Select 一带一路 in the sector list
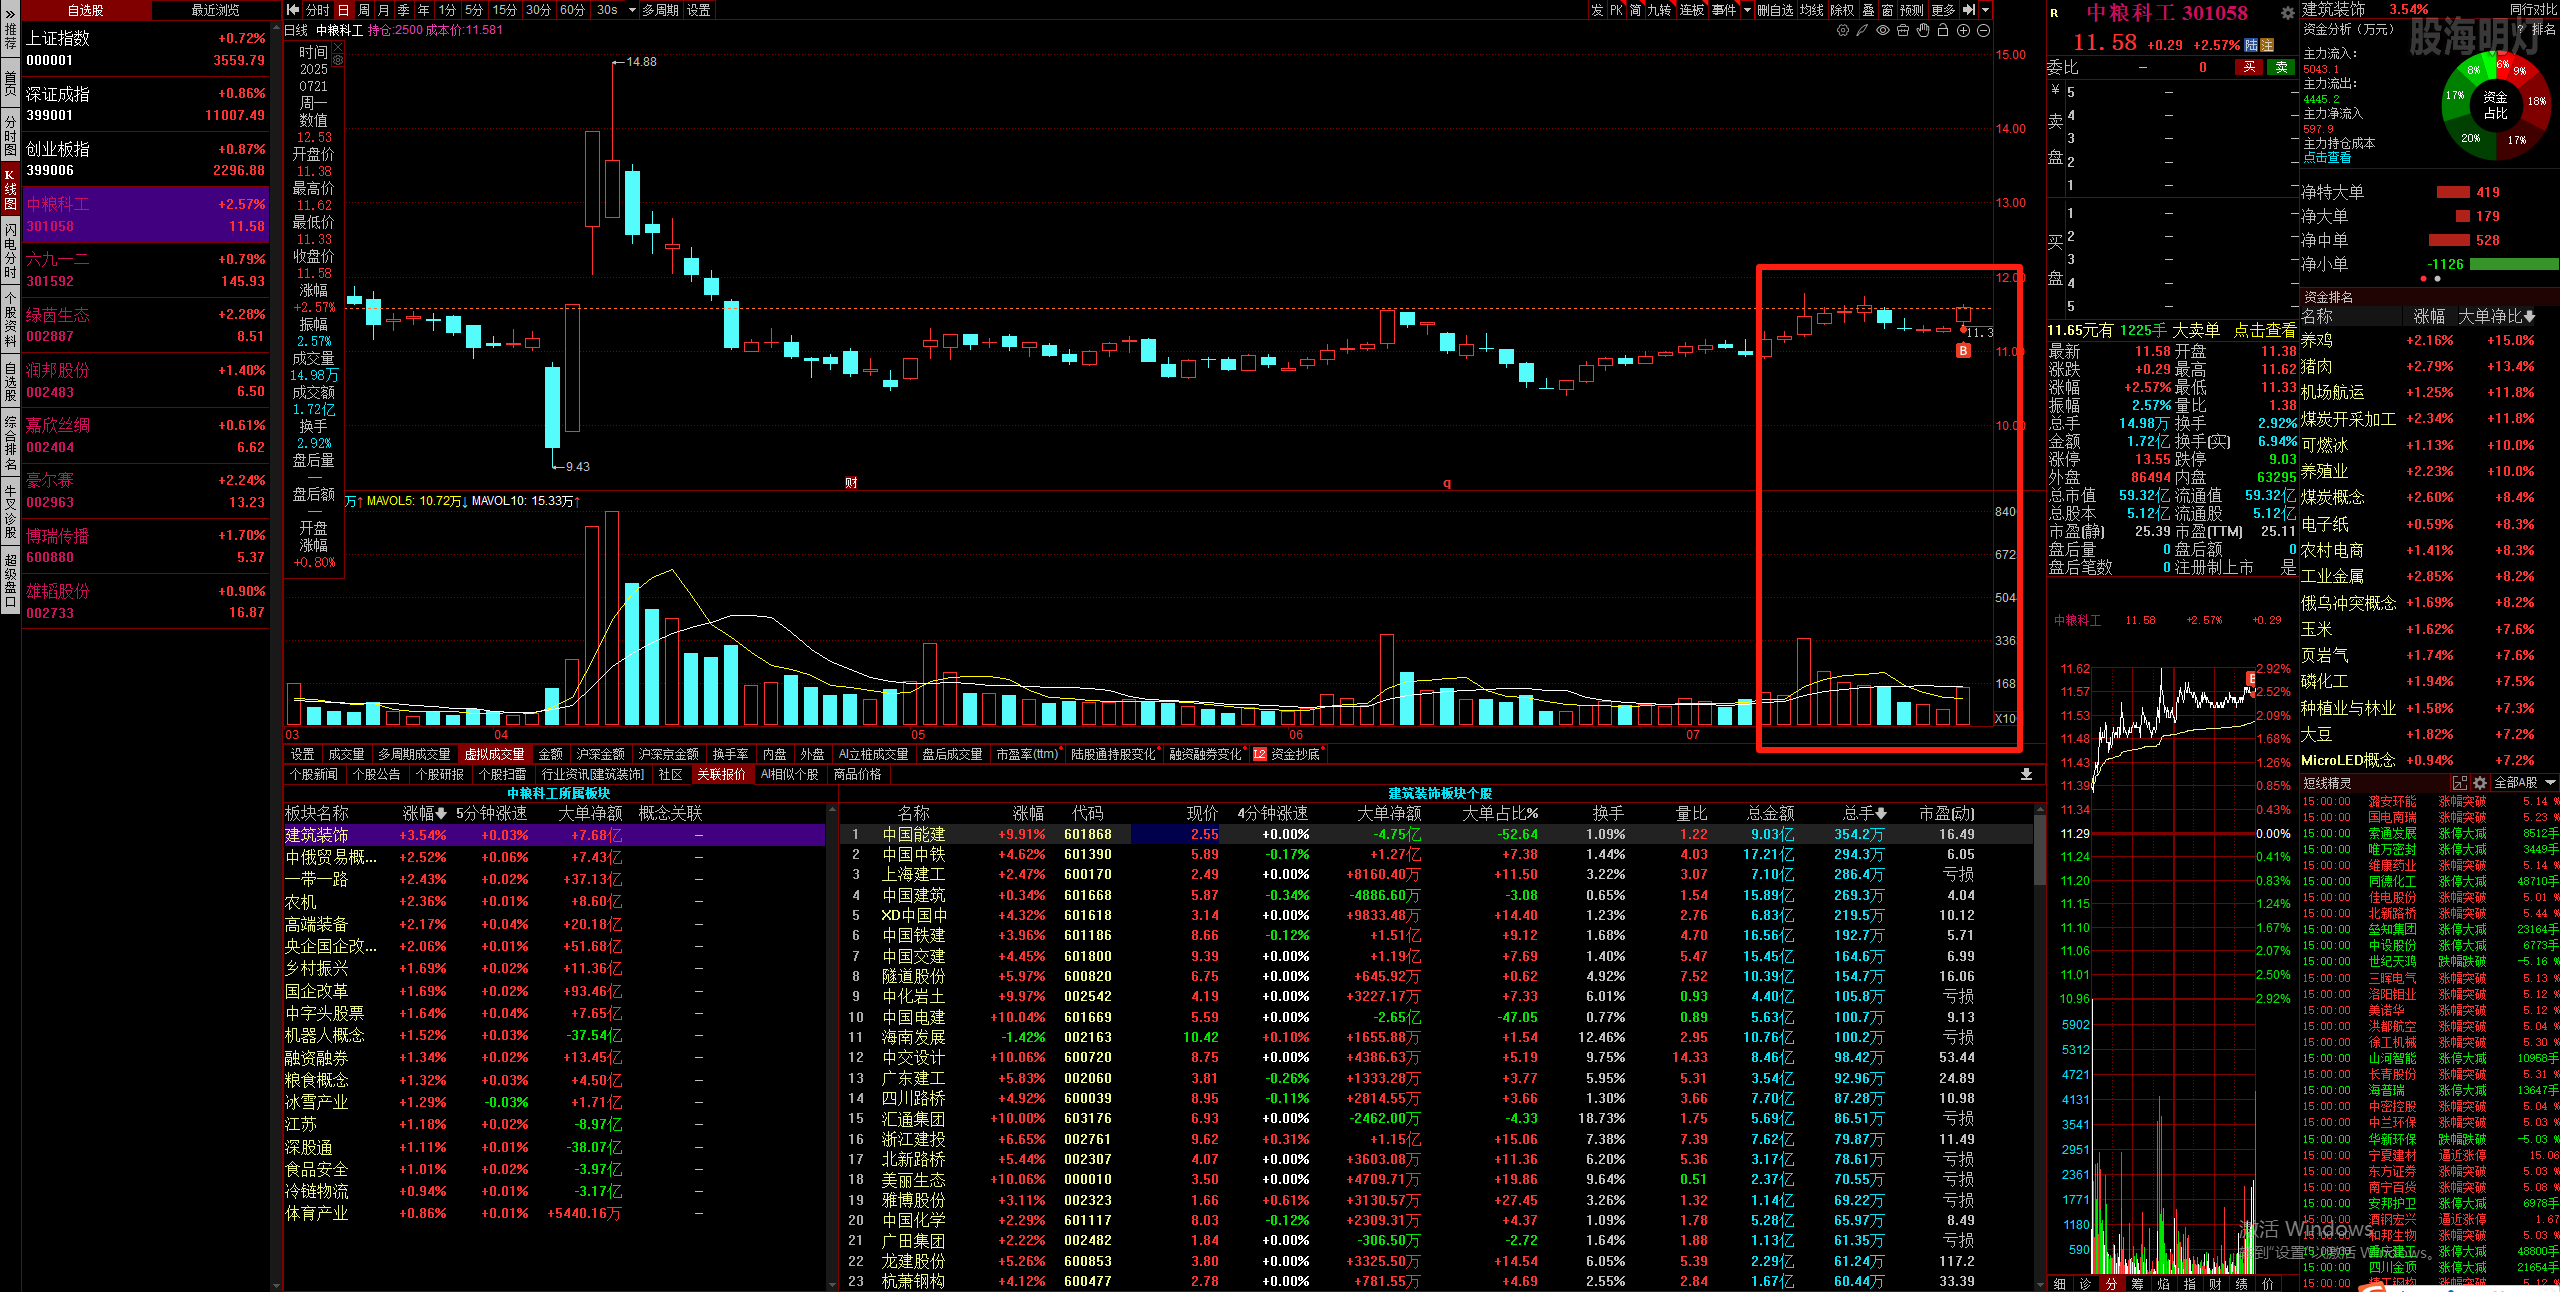This screenshot has height=1292, width=2560. click(555, 879)
